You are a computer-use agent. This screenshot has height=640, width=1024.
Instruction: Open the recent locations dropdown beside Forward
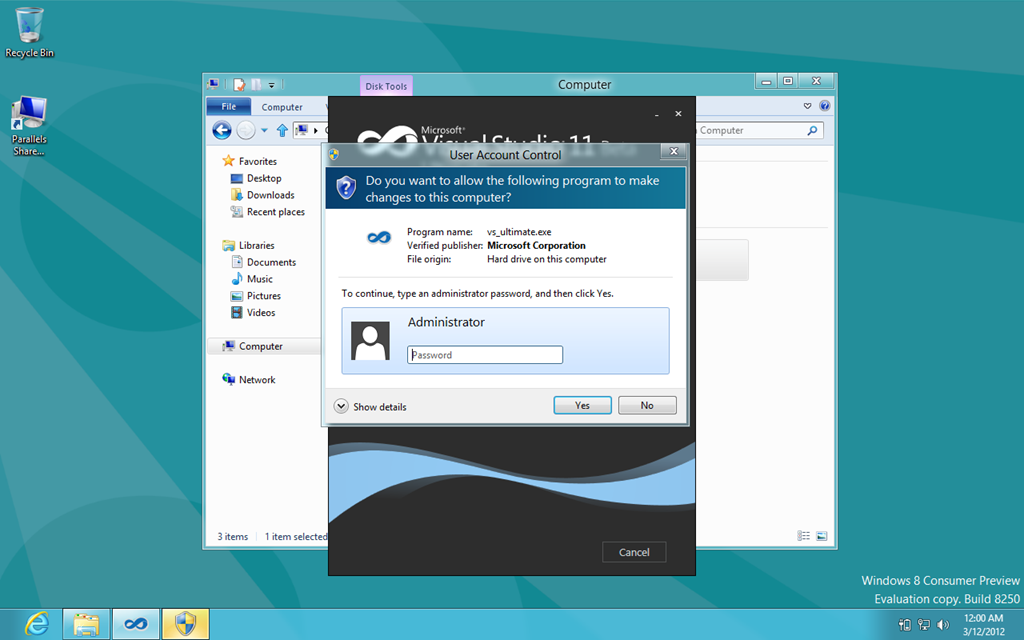point(264,131)
